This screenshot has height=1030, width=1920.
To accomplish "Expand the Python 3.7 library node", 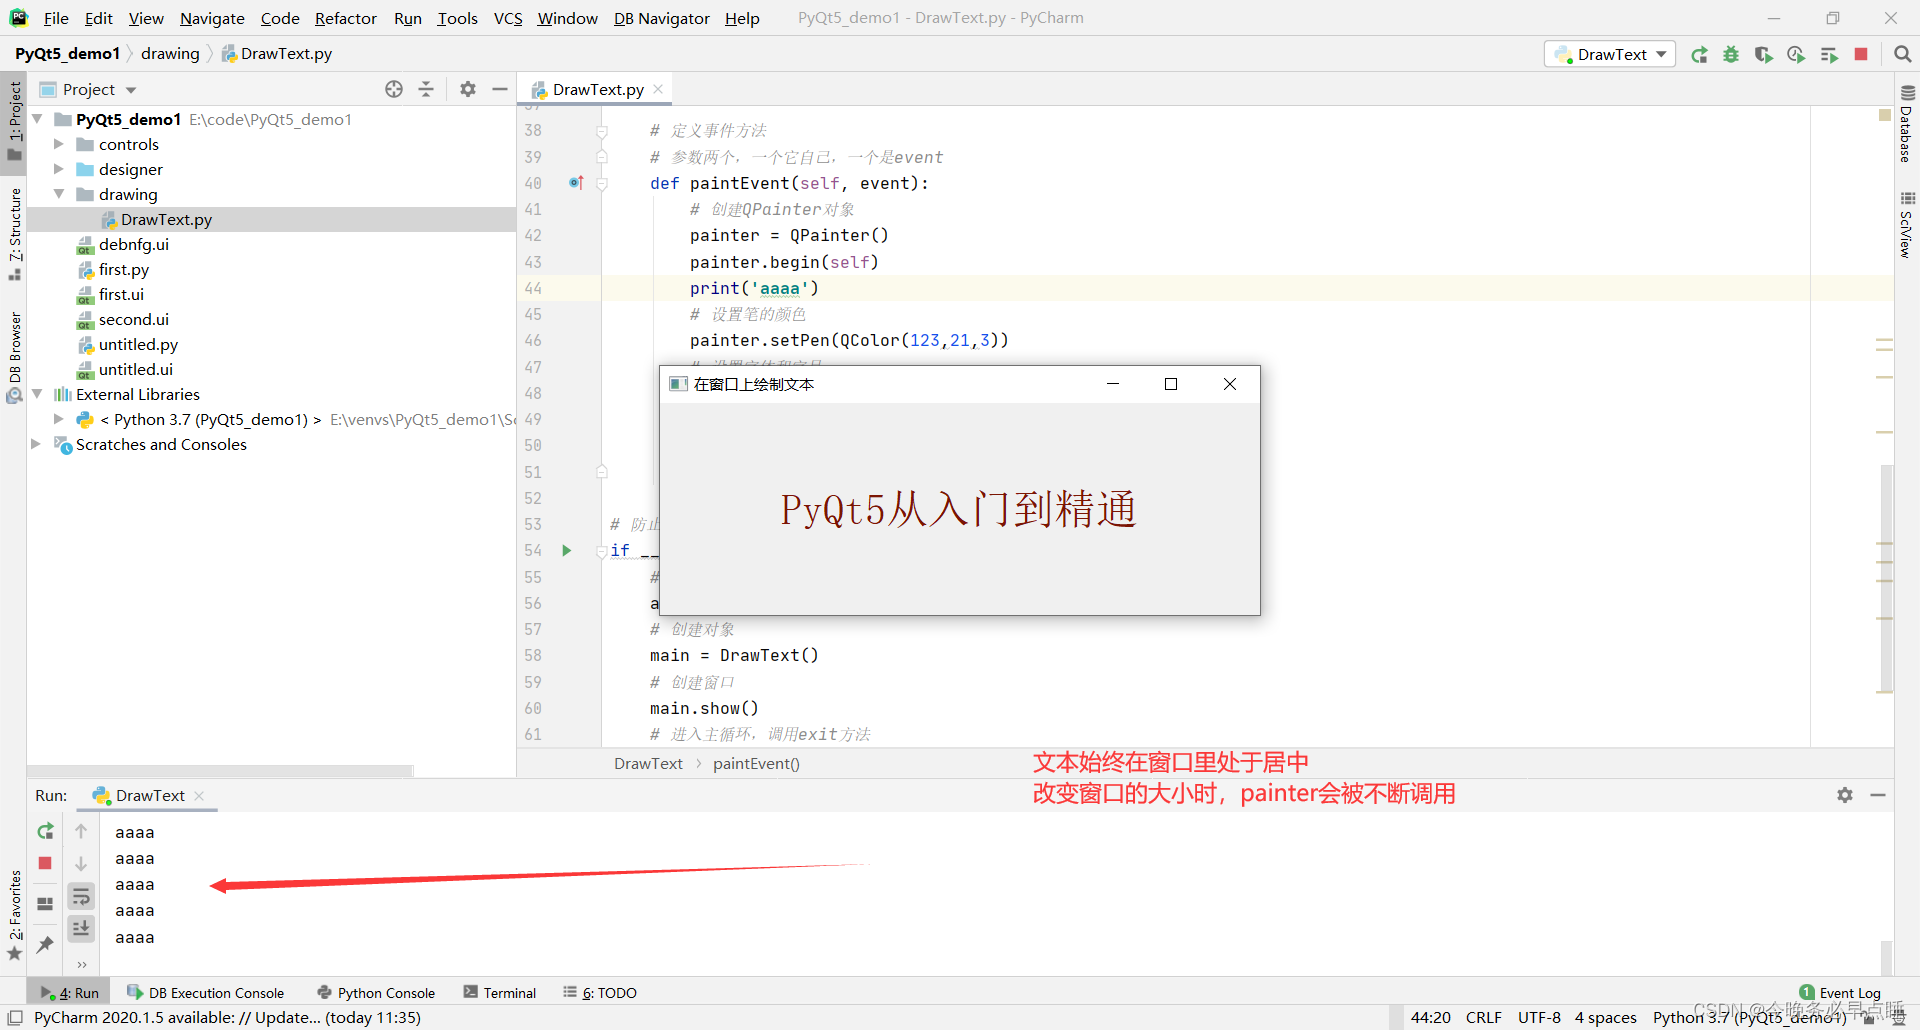I will click(x=58, y=419).
